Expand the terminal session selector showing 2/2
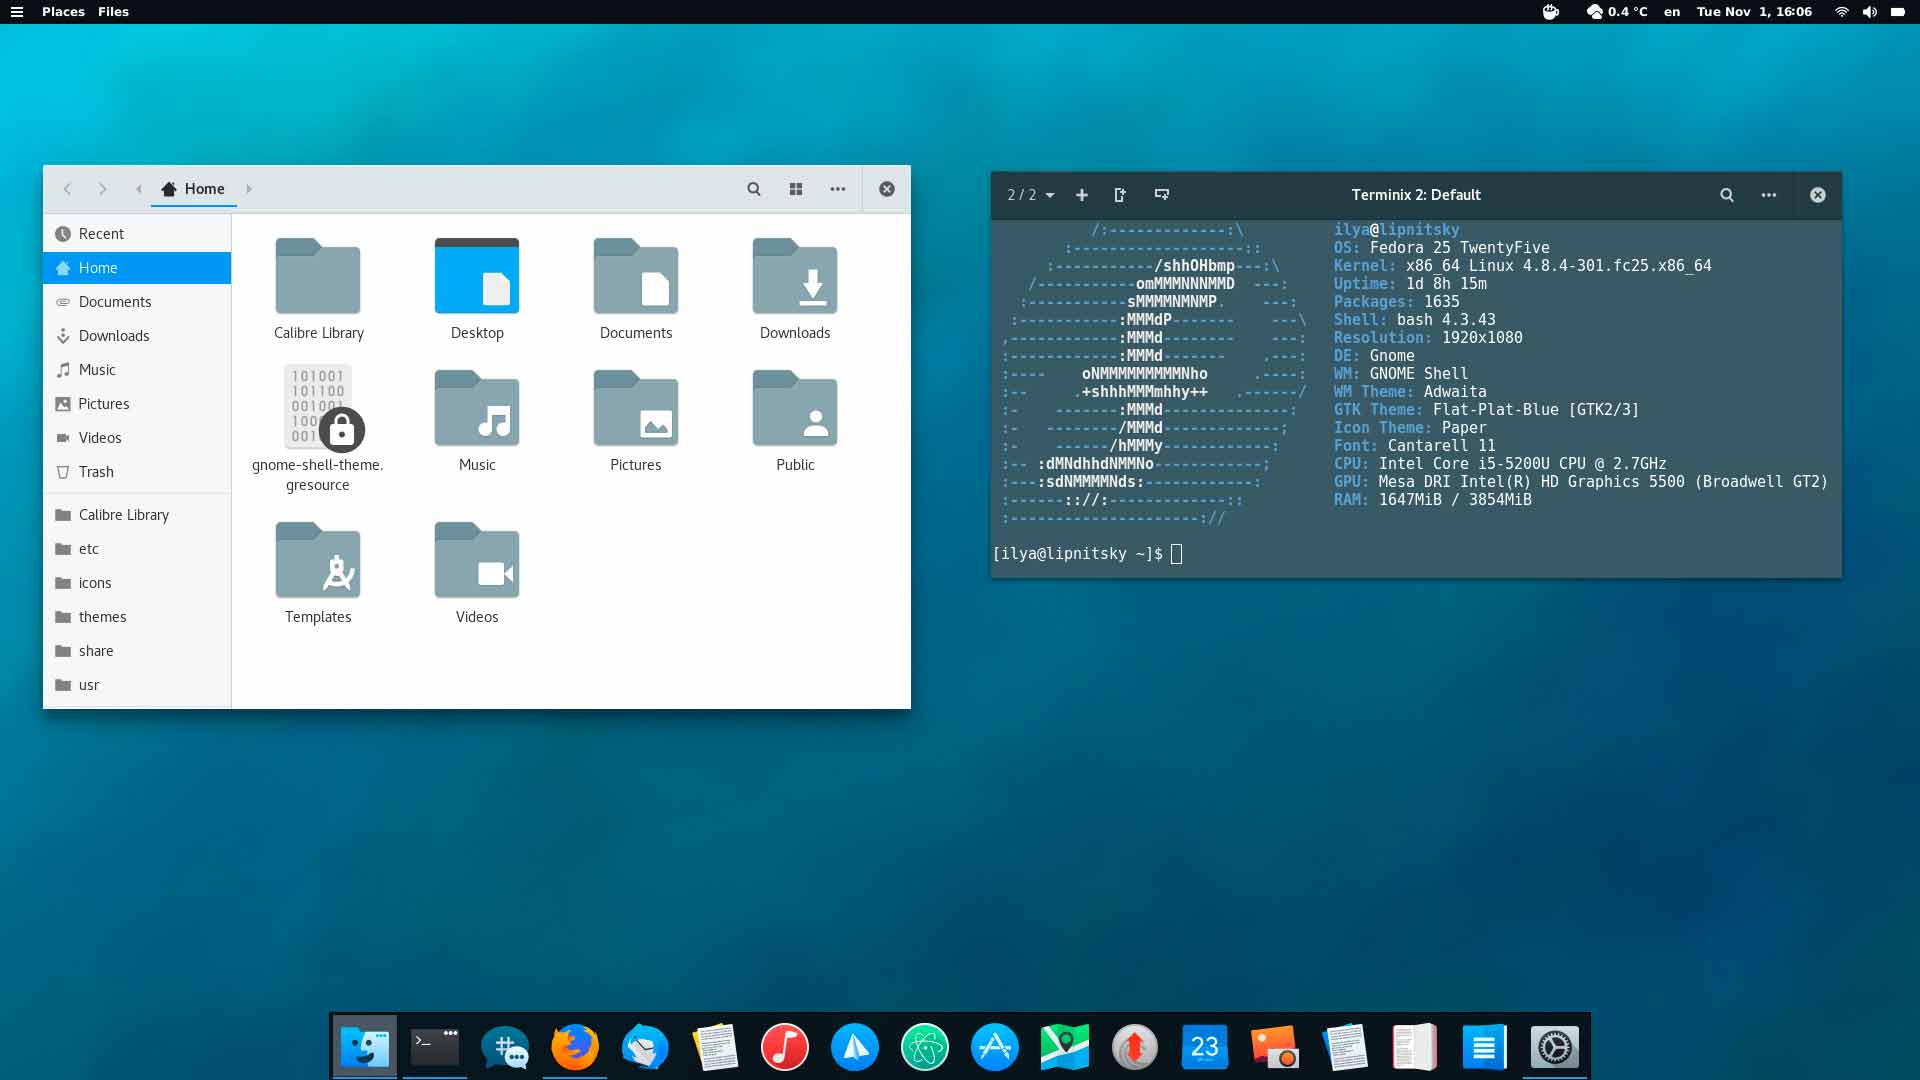1920x1080 pixels. [1029, 195]
